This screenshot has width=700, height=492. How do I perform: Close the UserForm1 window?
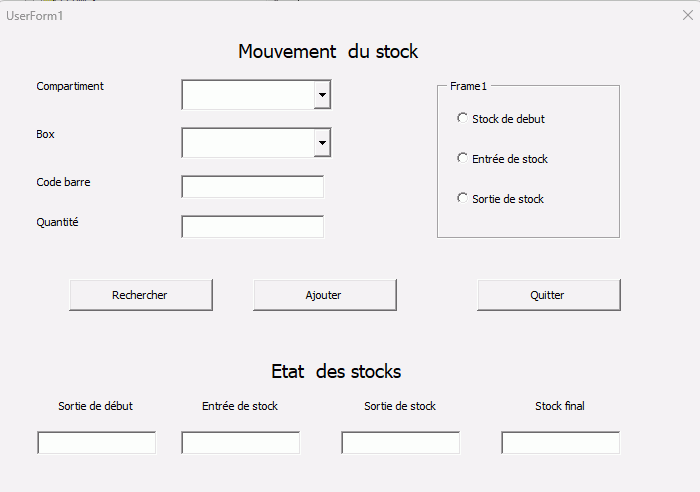point(688,15)
